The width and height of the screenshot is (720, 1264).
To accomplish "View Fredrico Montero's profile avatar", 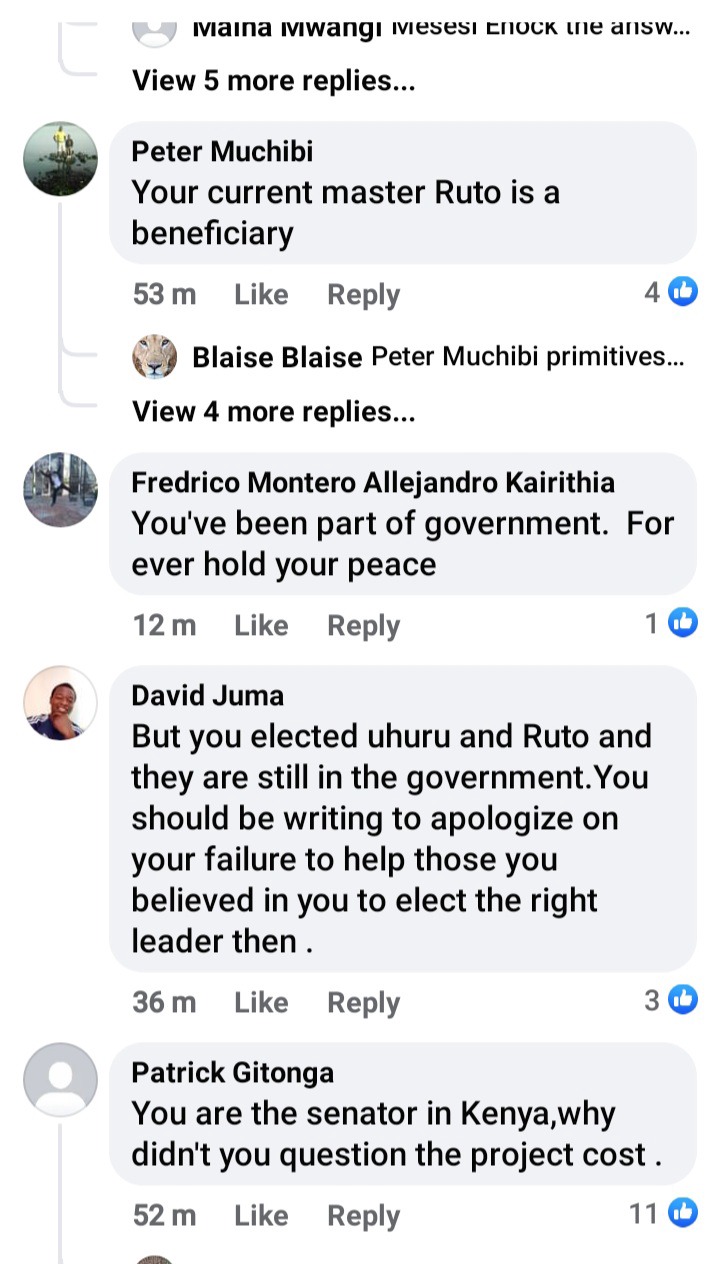I will [x=61, y=489].
